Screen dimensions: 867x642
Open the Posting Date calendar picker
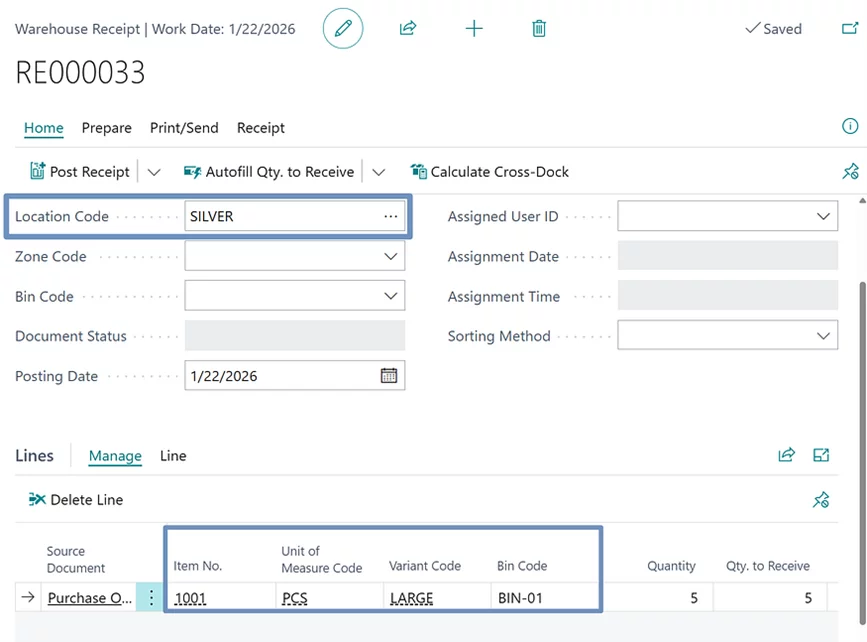tap(389, 376)
